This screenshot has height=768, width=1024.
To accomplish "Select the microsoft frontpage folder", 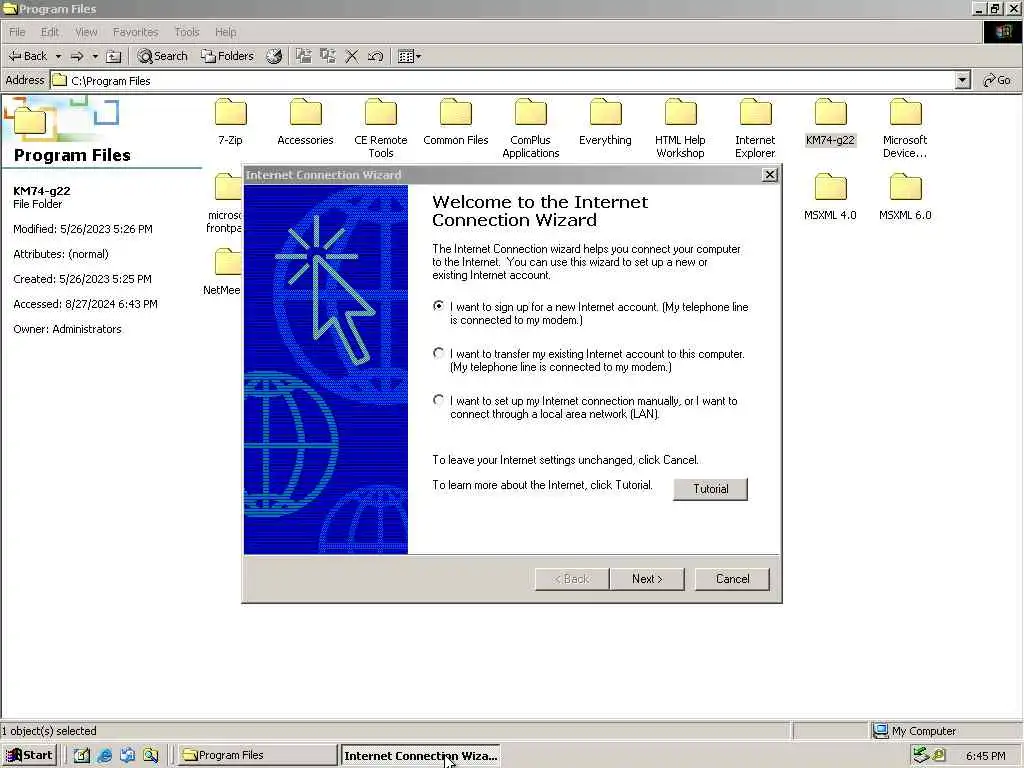I will pos(225,203).
